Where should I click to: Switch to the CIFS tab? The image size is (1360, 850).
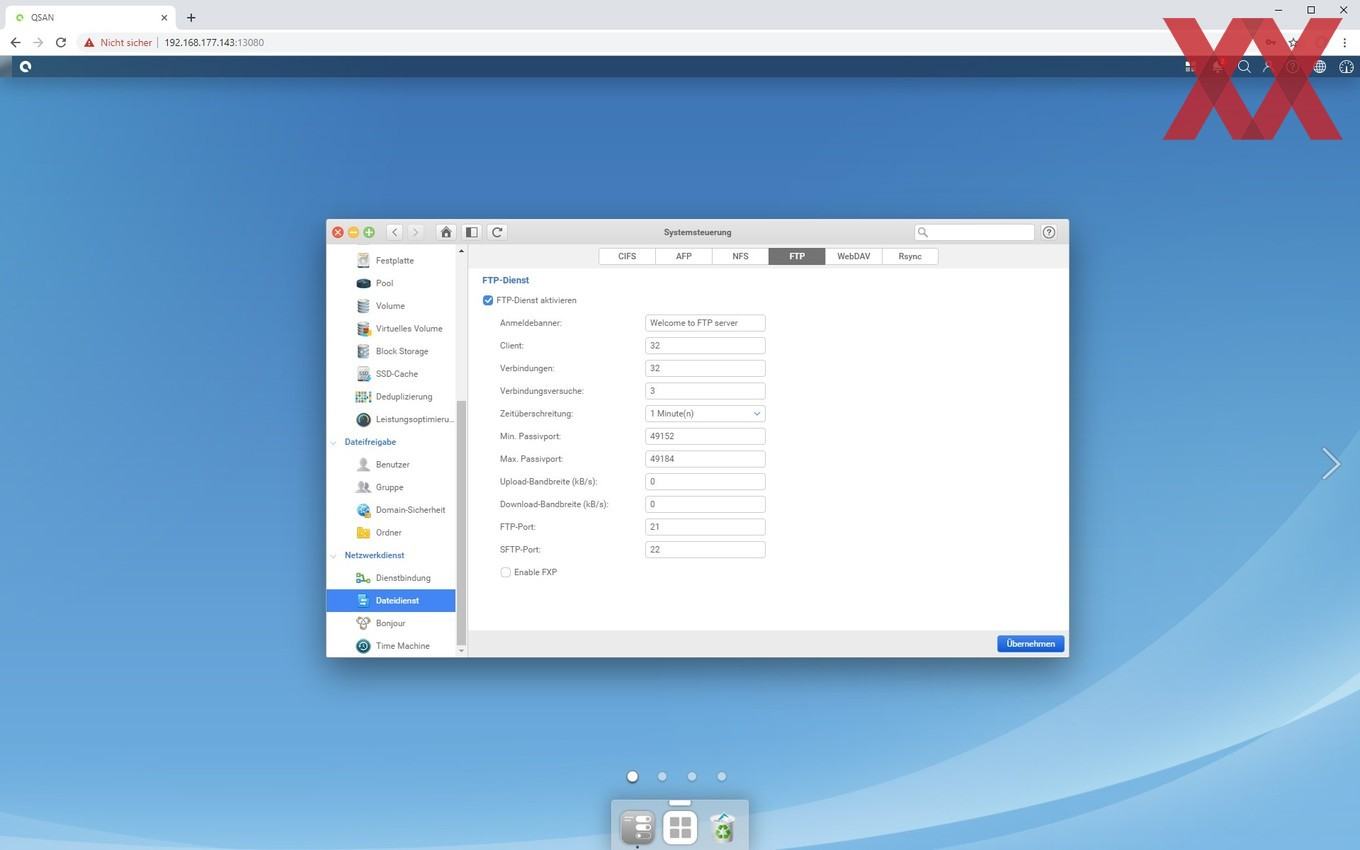[627, 256]
